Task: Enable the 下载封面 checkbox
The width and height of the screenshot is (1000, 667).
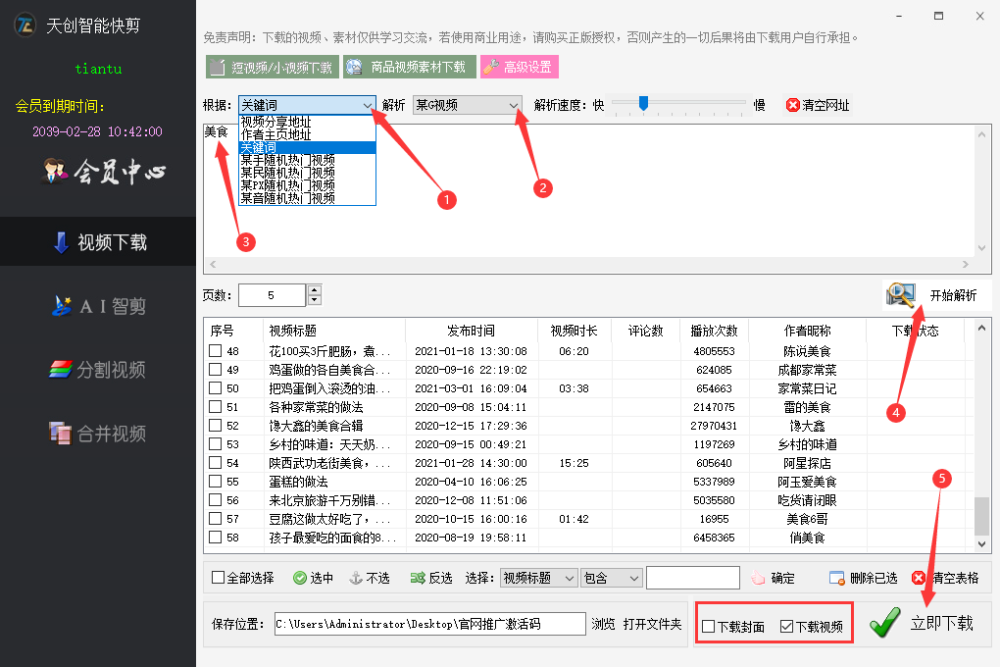Action: (708, 627)
